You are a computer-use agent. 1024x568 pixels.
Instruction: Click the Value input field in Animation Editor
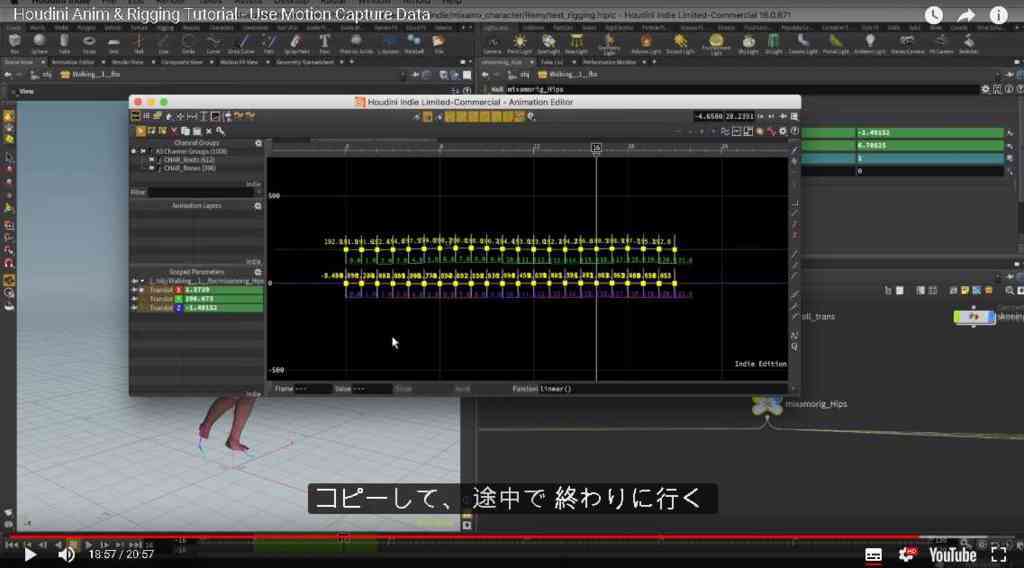(372, 389)
